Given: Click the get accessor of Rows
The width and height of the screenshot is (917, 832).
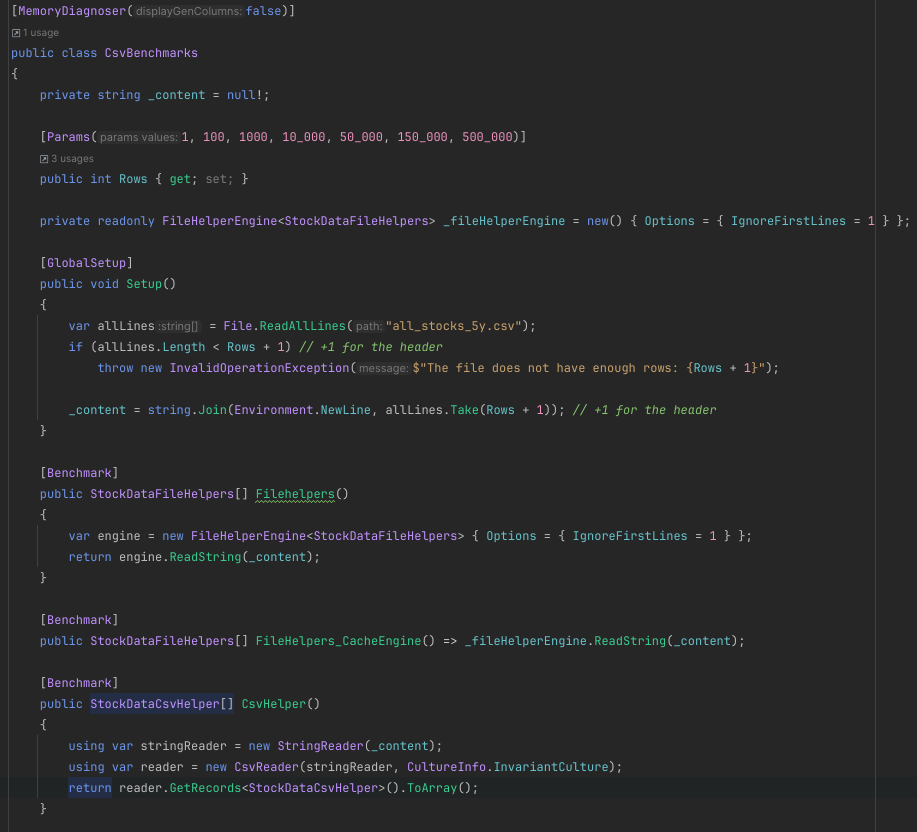Looking at the screenshot, I should [180, 179].
